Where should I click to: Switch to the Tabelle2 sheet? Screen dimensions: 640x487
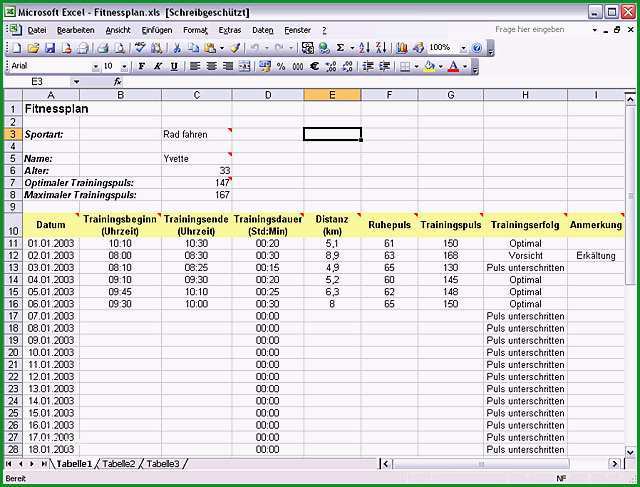pyautogui.click(x=118, y=464)
